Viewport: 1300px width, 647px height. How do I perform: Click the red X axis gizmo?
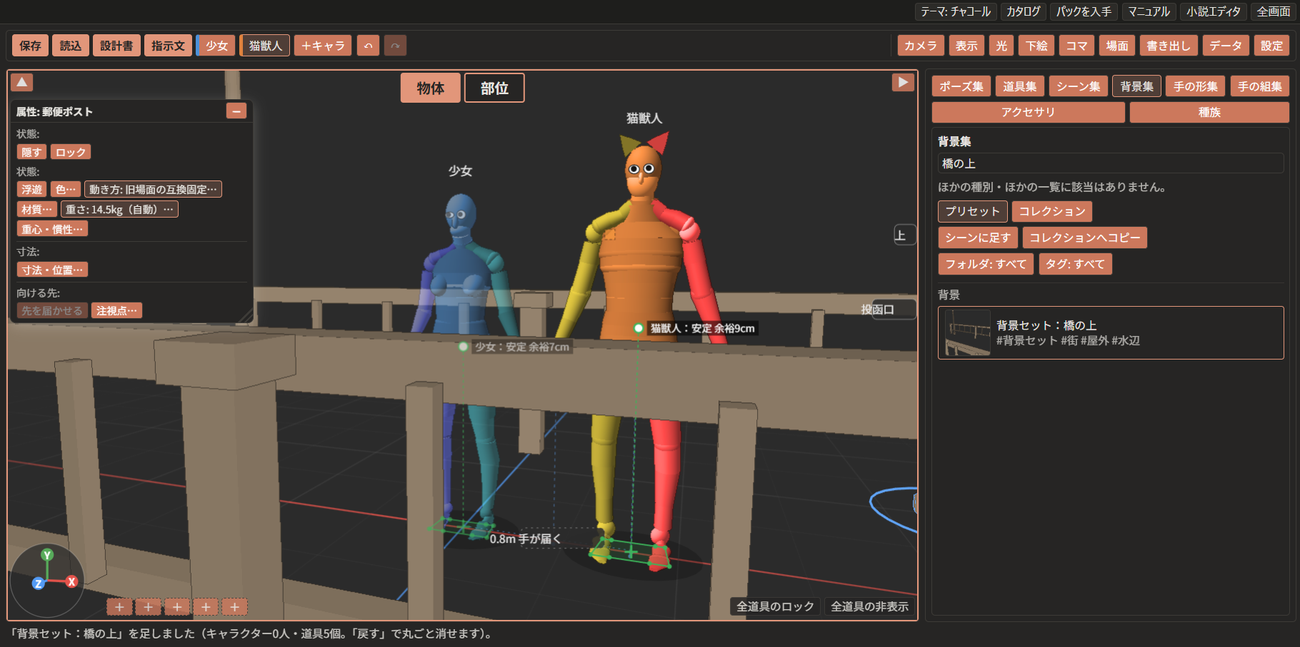coord(71,581)
